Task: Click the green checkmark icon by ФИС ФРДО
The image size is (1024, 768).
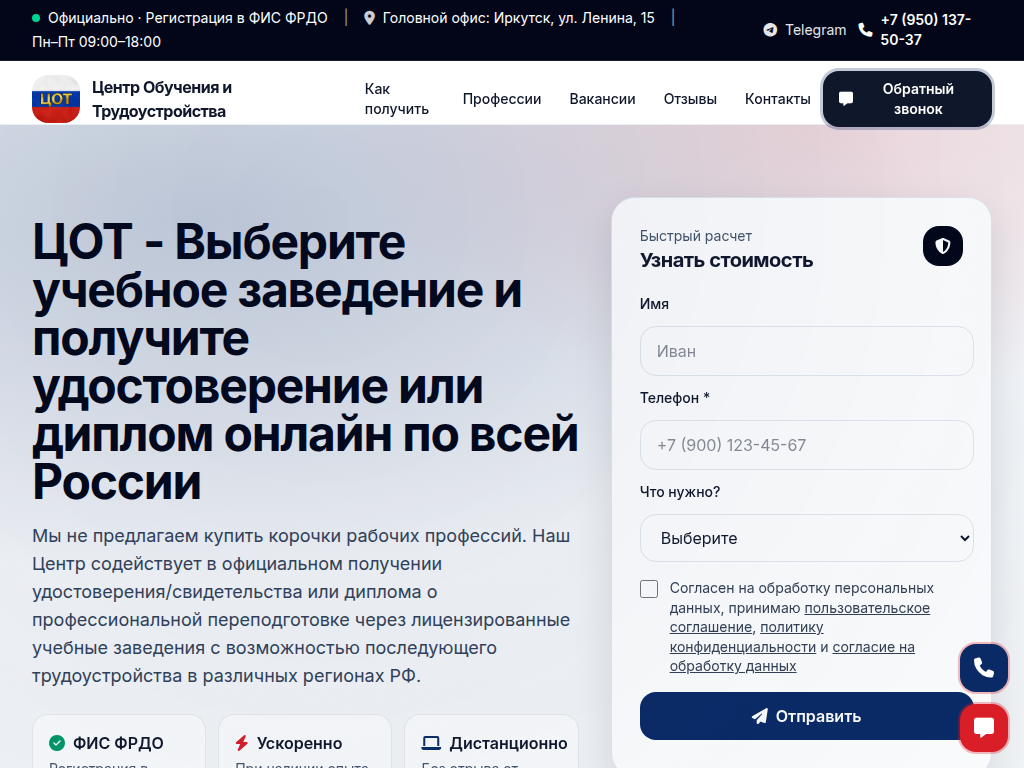Action: tap(57, 743)
